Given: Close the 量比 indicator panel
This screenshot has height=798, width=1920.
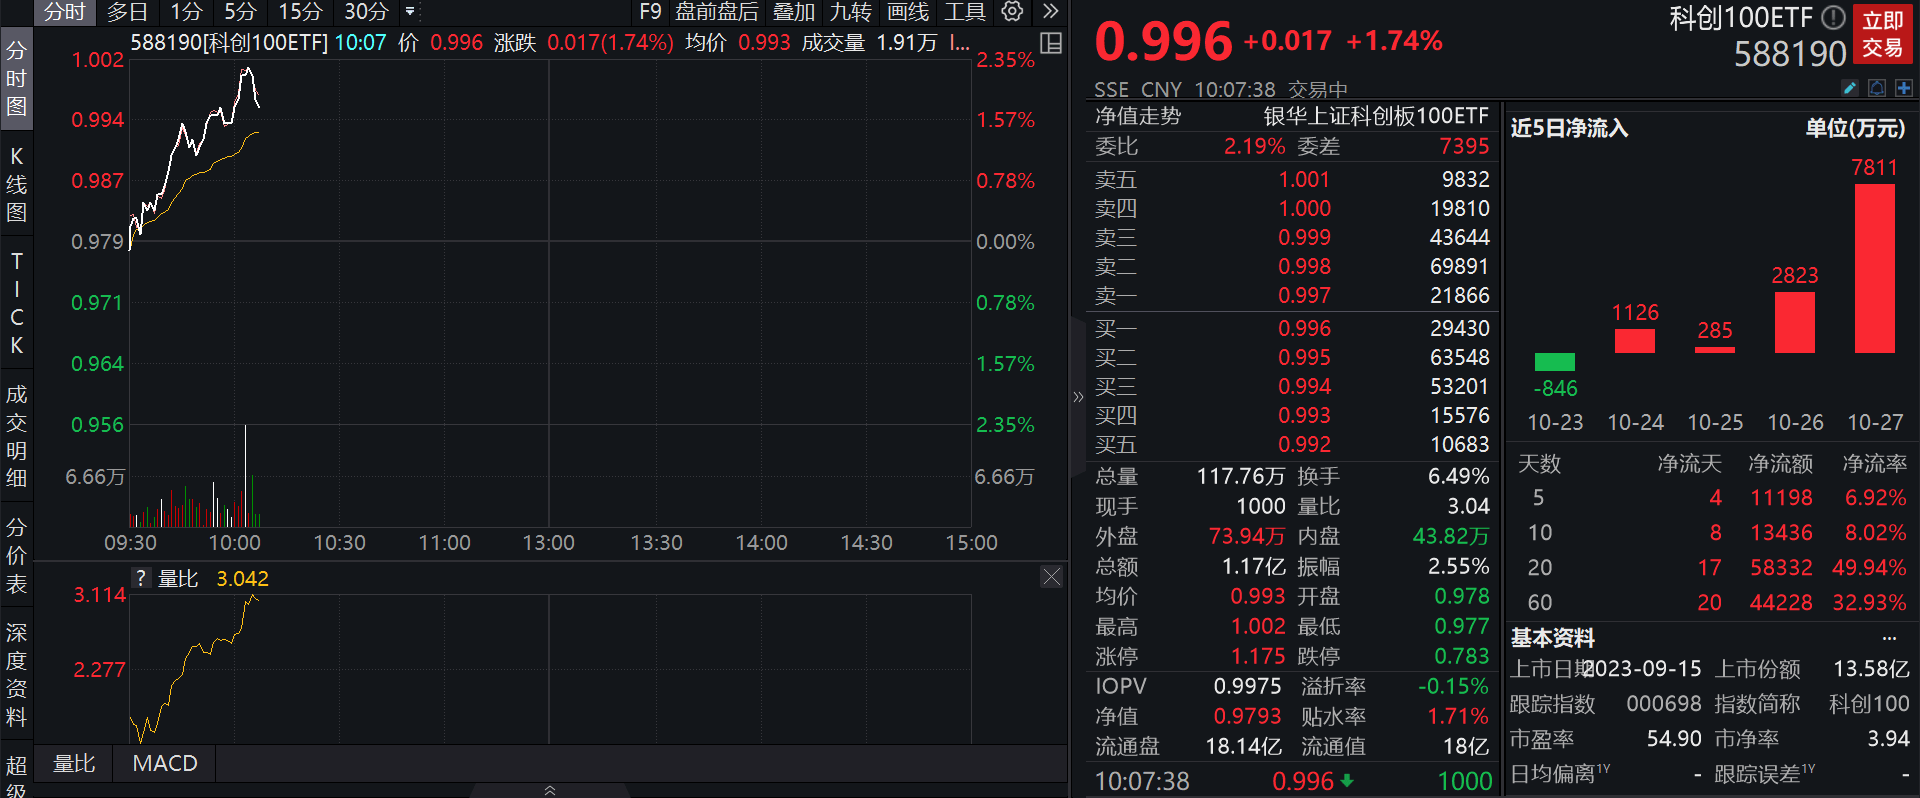Looking at the screenshot, I should click(1051, 577).
